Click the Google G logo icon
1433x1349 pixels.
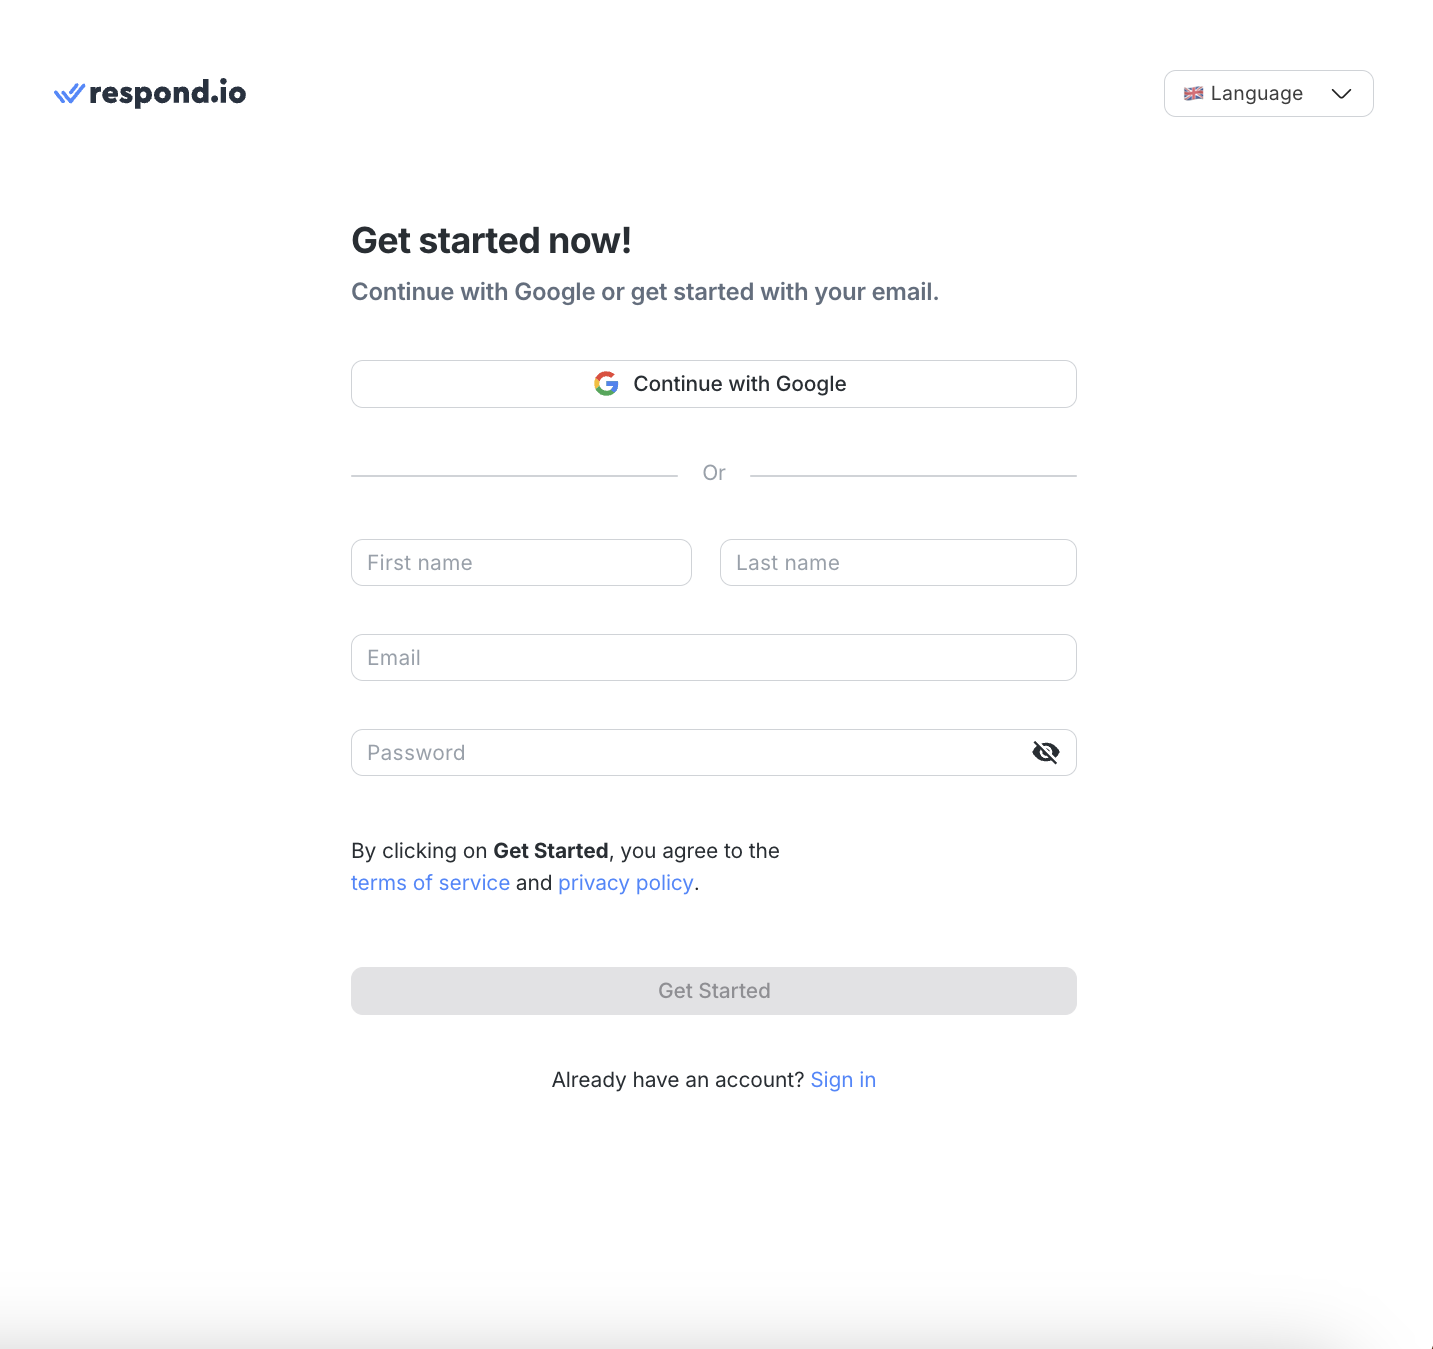tap(606, 384)
